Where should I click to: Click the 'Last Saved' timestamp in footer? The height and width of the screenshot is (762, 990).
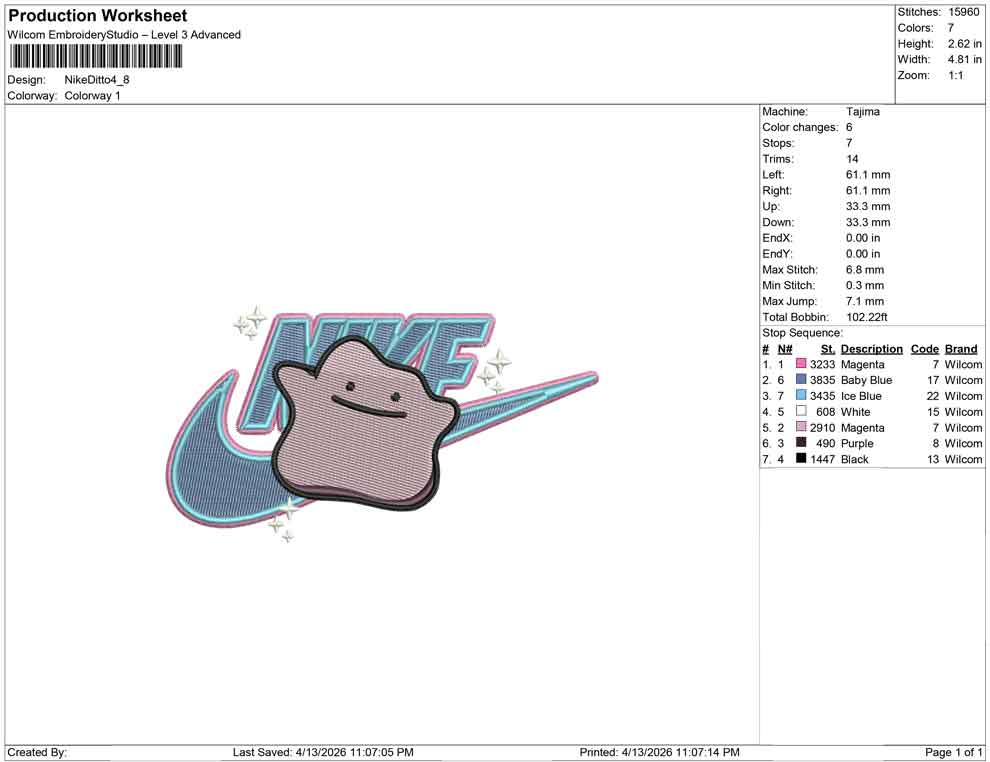(323, 752)
